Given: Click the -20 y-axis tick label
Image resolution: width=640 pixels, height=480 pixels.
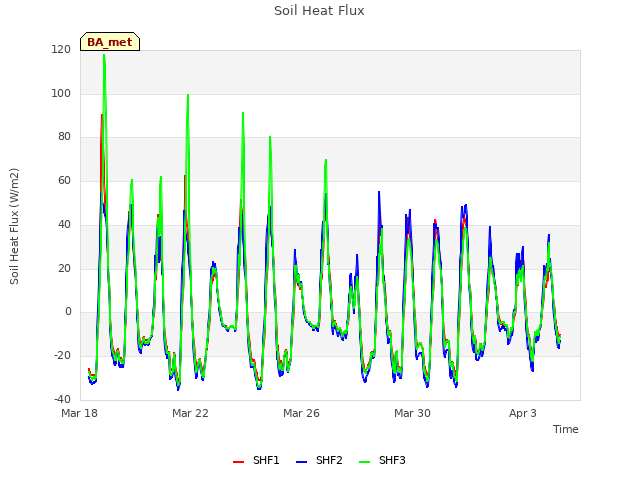Looking at the screenshot, I should pos(62,356).
